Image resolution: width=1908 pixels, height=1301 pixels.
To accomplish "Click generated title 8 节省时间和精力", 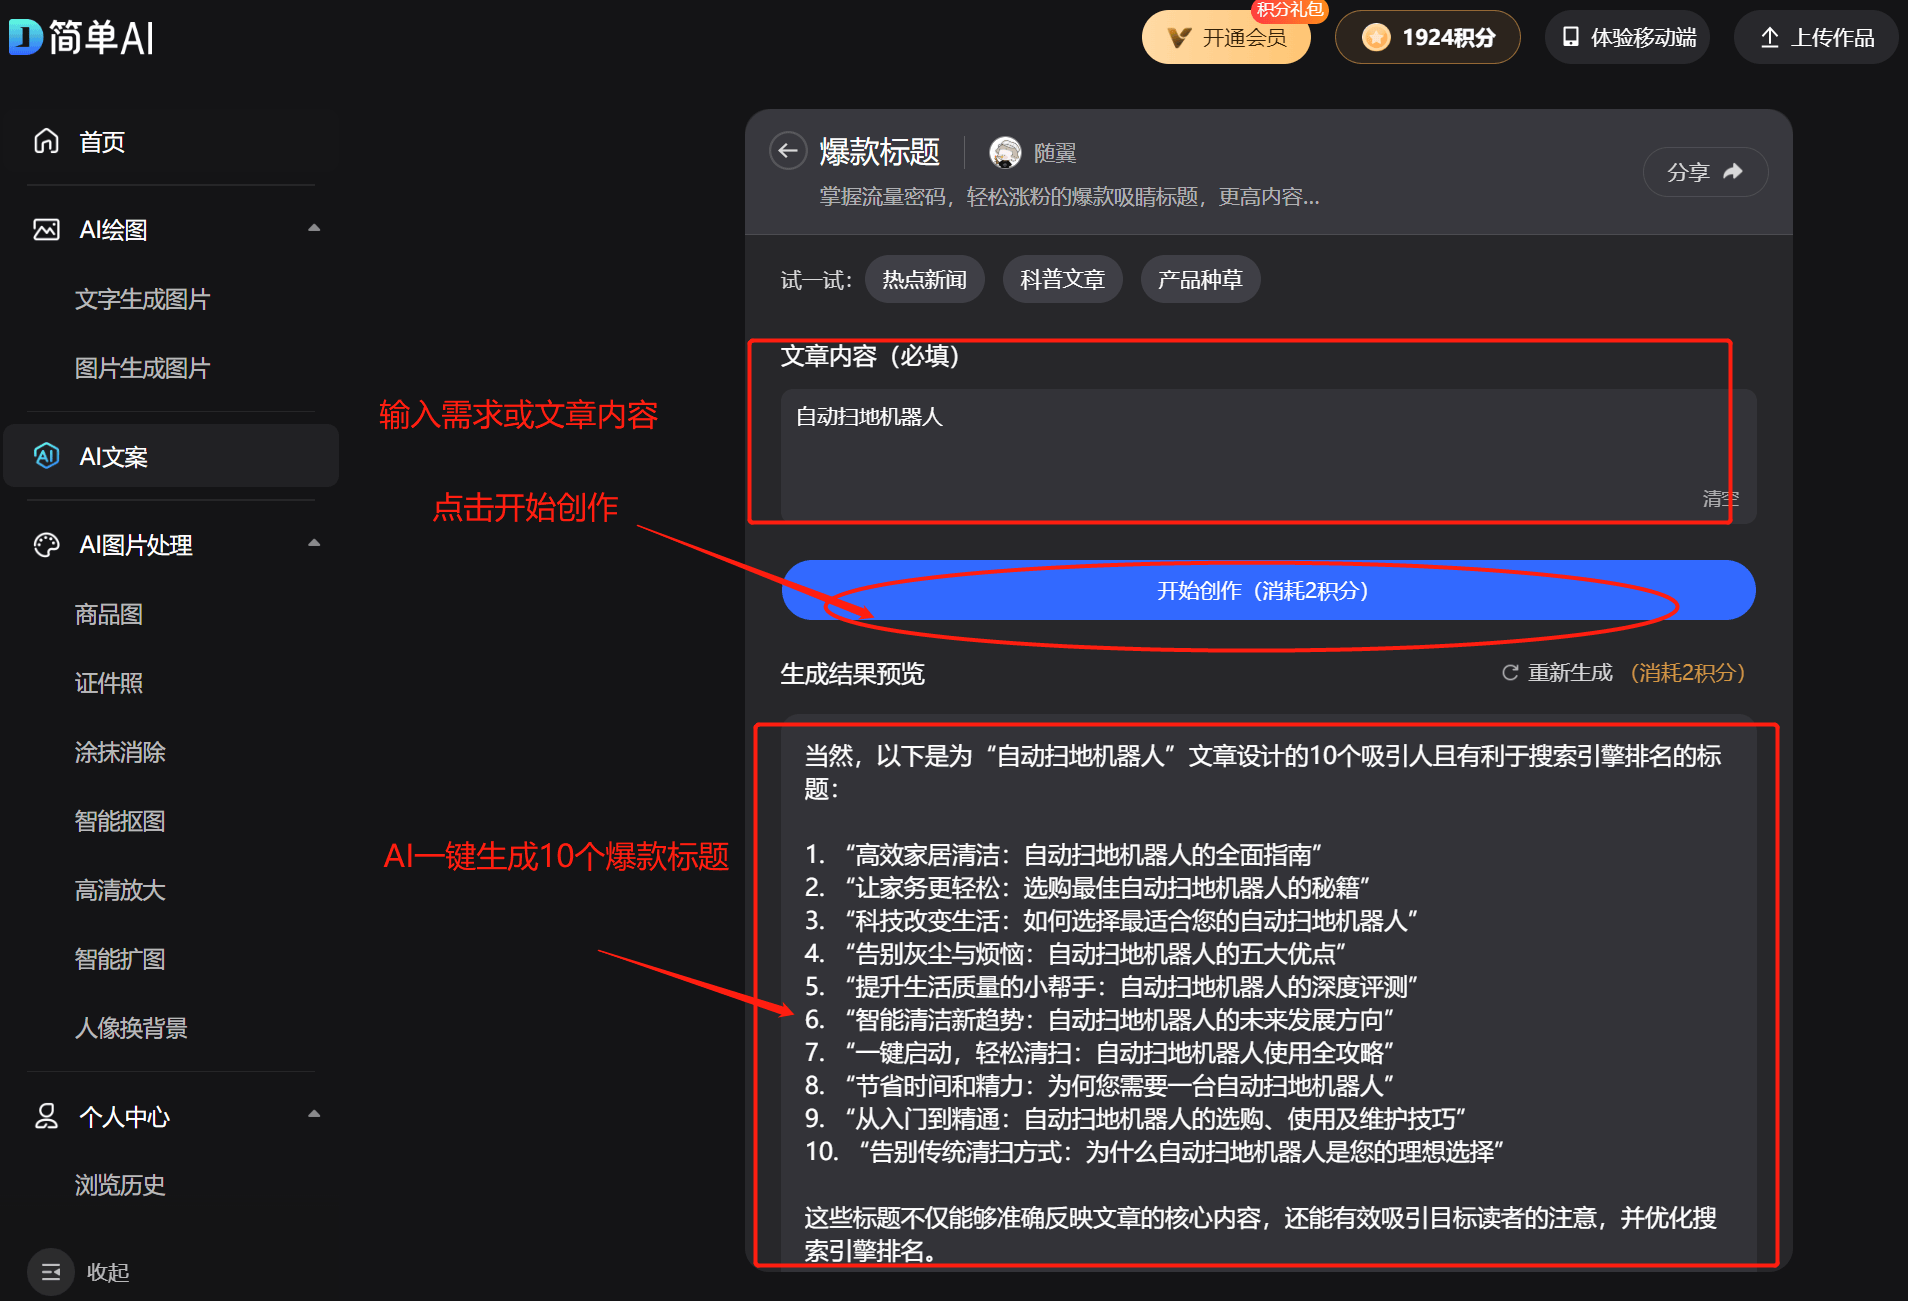I will tap(1100, 1086).
